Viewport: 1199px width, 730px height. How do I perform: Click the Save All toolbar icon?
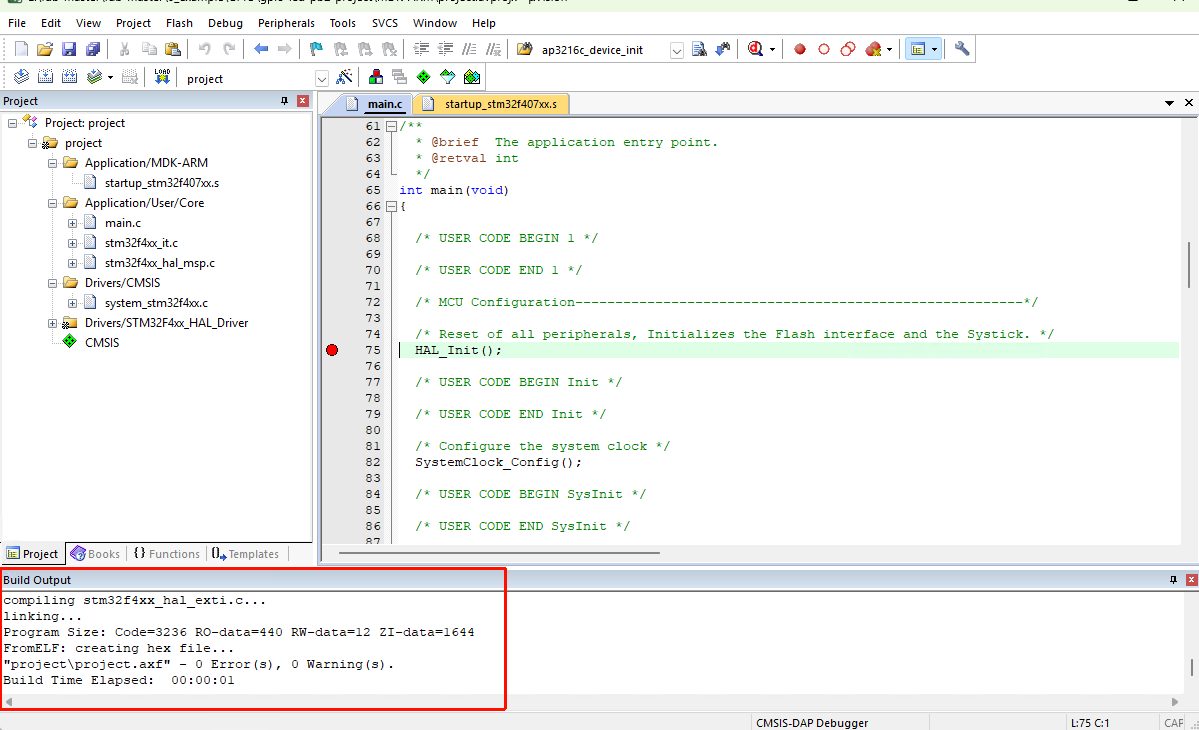coord(93,49)
